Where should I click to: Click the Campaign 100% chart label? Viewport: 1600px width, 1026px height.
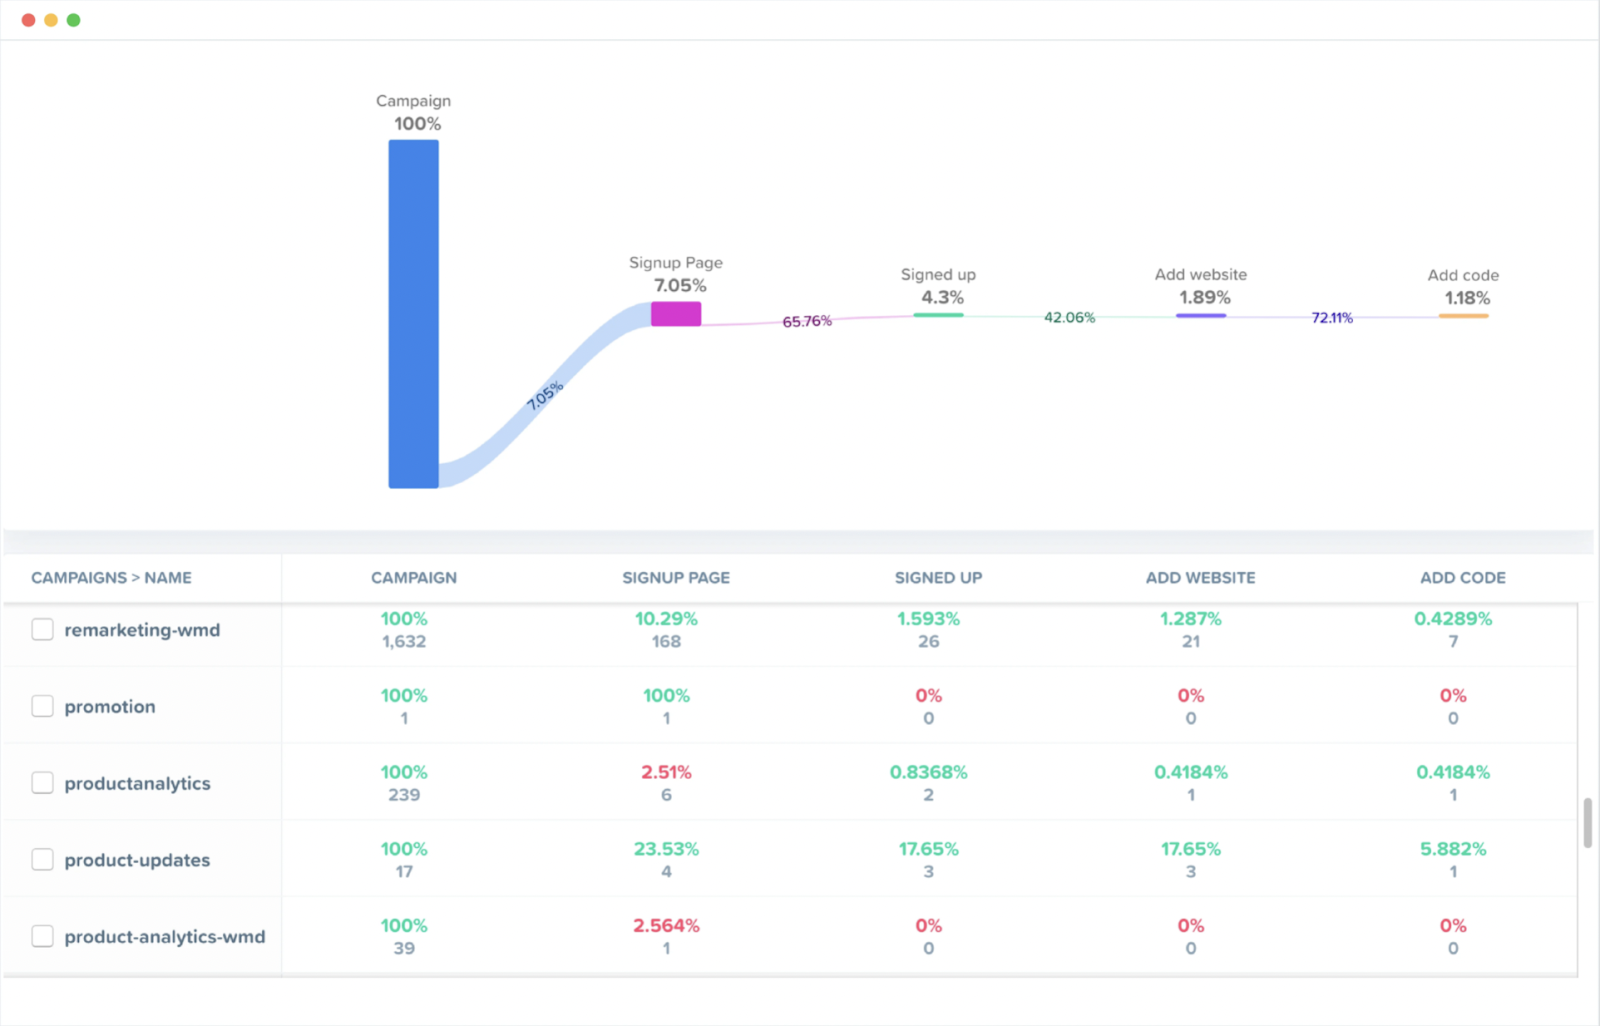click(414, 112)
